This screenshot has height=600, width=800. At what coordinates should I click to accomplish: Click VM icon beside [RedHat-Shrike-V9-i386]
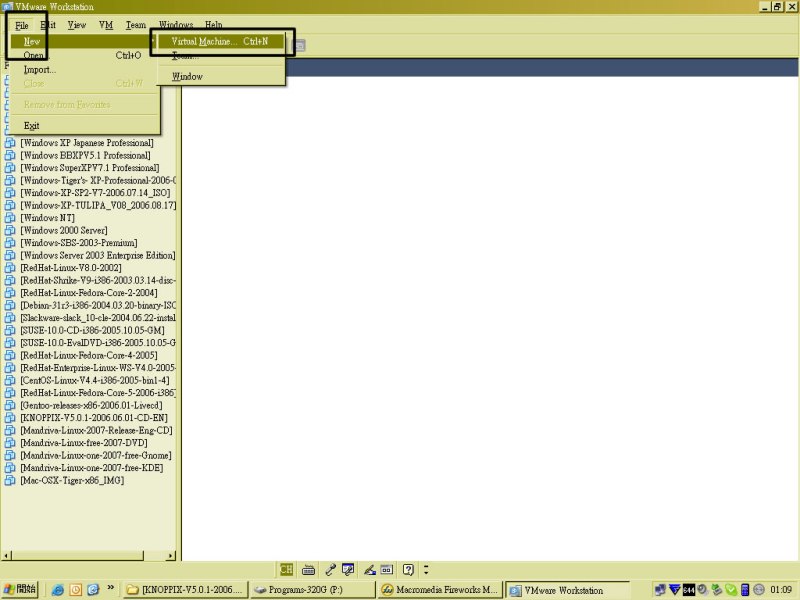click(10, 280)
